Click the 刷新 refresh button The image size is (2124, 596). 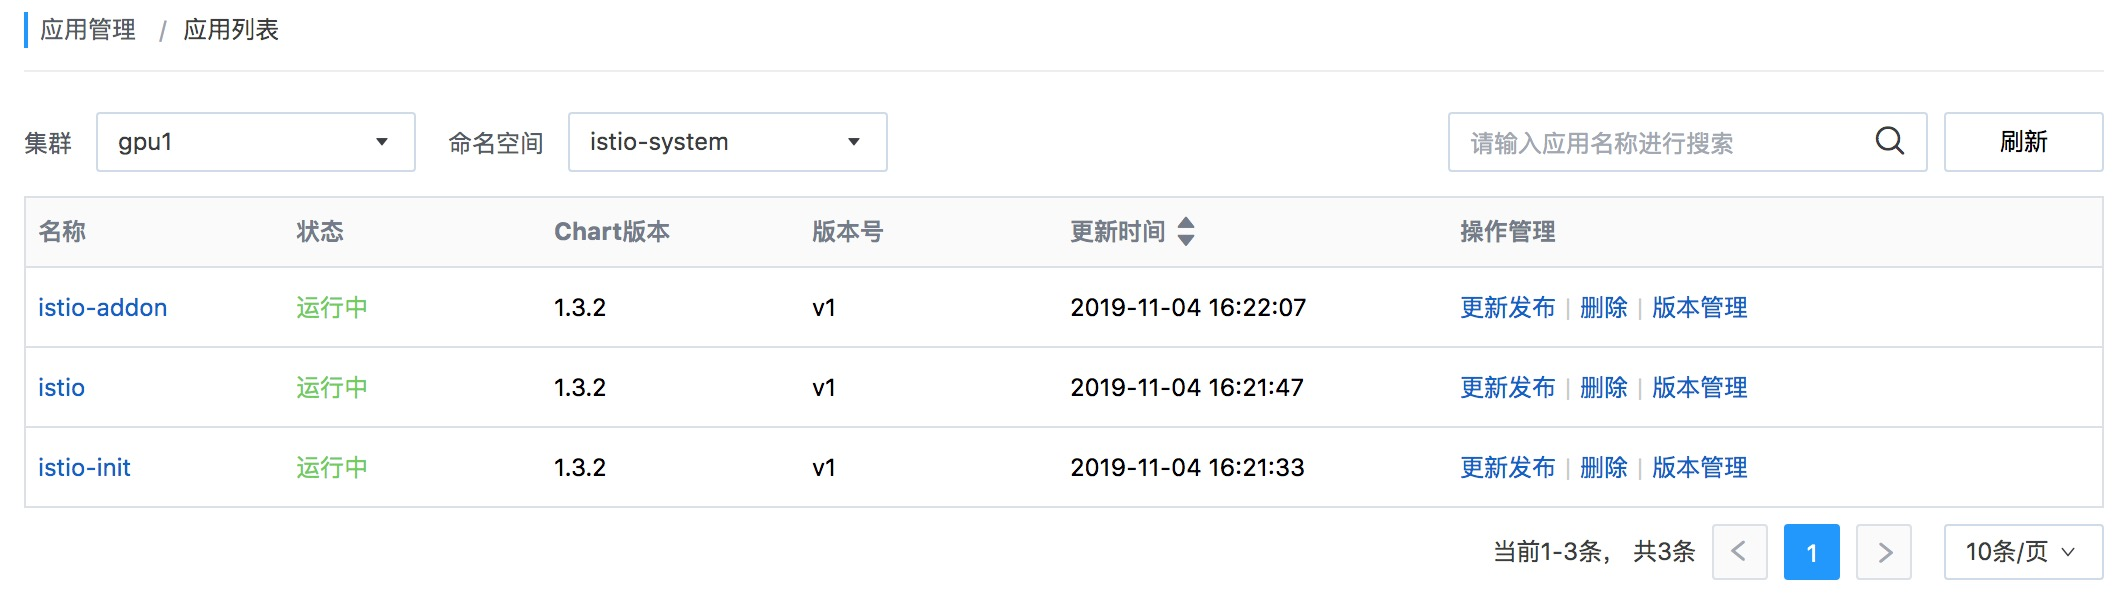pos(2023,142)
